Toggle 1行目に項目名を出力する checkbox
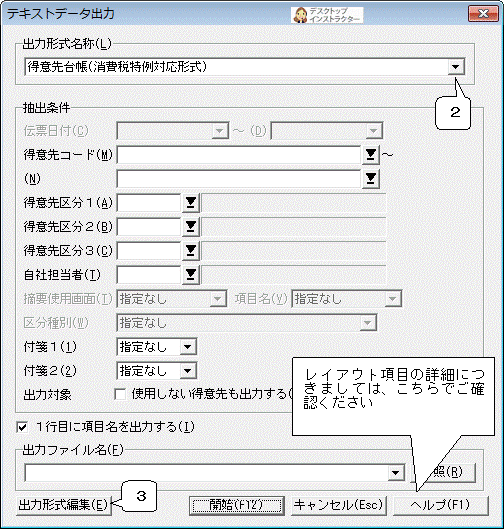The width and height of the screenshot is (504, 529). [22, 427]
